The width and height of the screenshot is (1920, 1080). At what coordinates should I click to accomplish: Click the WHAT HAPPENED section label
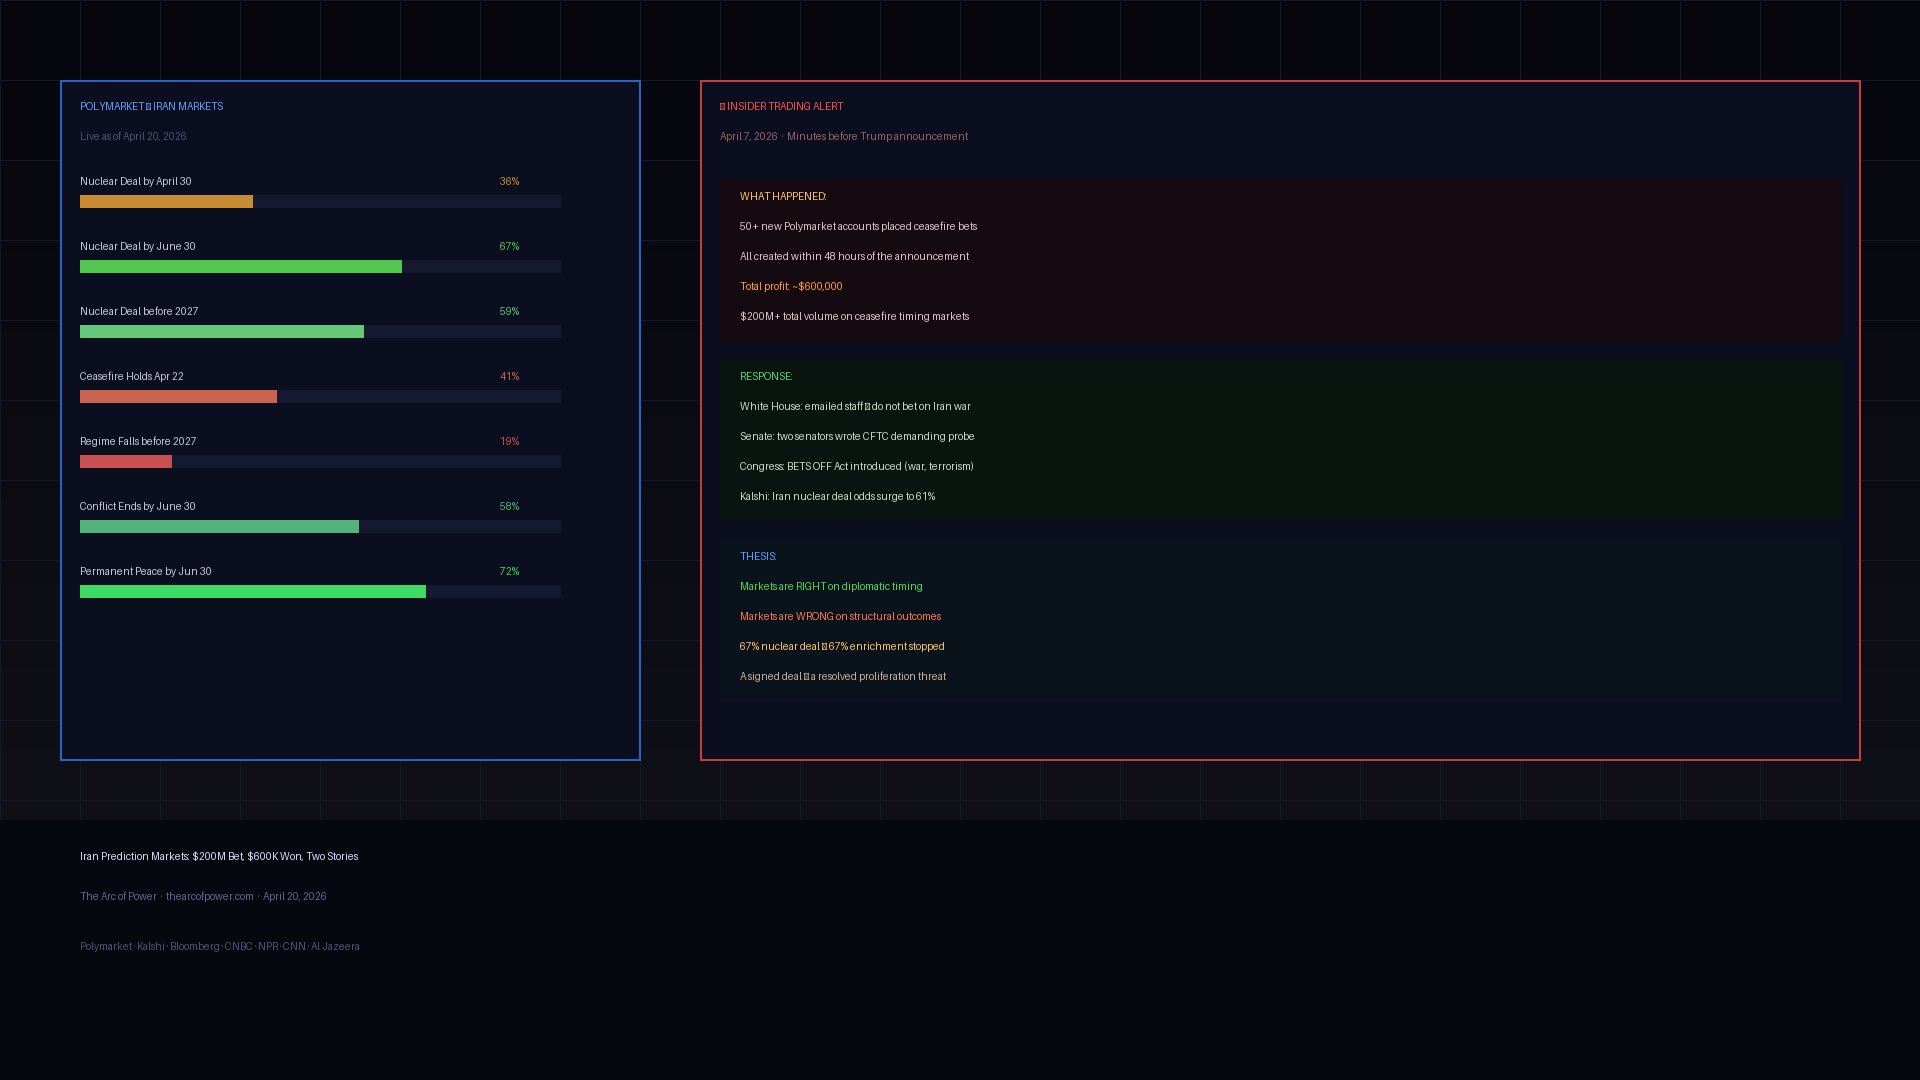tap(782, 197)
